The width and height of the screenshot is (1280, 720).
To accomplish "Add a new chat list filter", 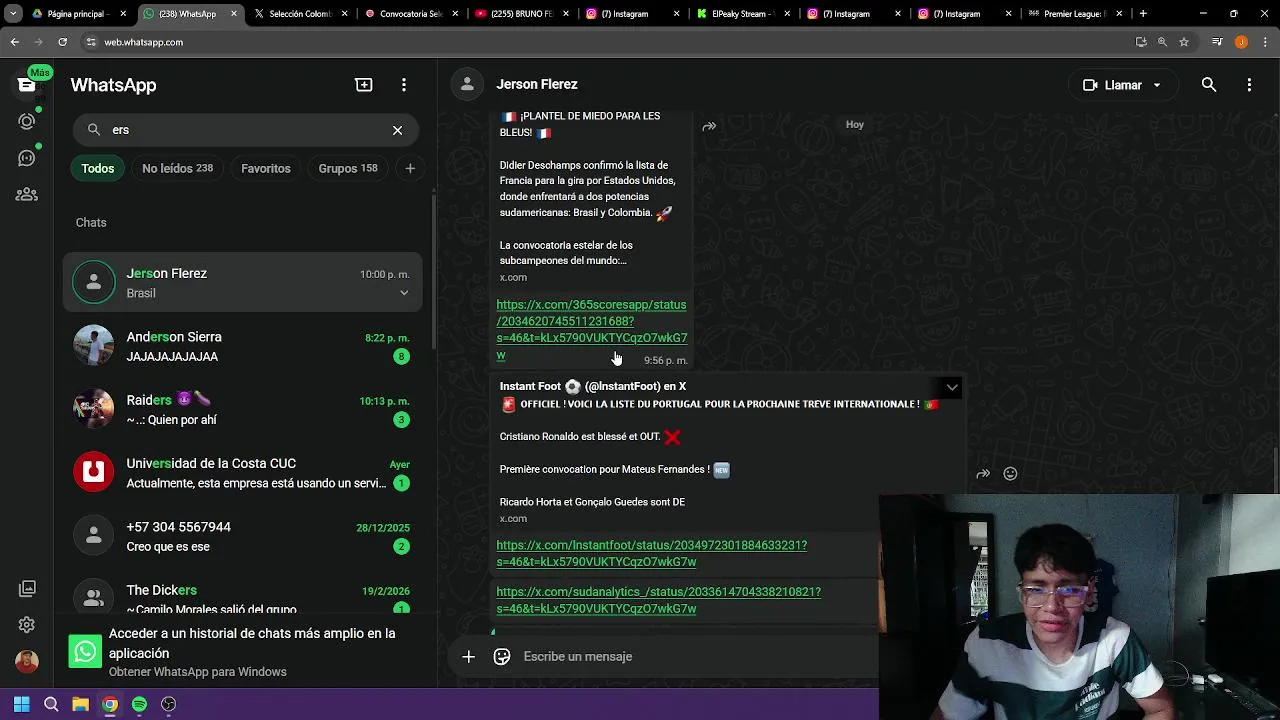I will [x=410, y=168].
